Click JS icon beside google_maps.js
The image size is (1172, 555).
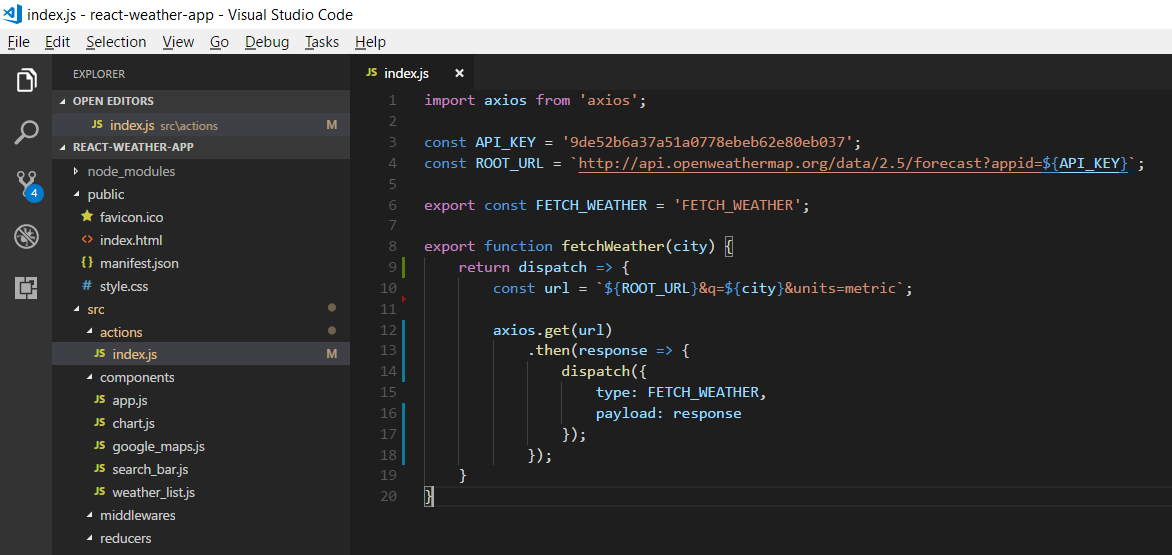tap(99, 446)
